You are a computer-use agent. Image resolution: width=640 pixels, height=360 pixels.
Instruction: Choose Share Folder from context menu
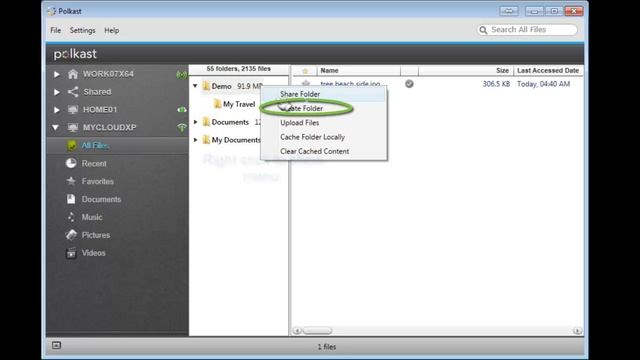[324, 94]
